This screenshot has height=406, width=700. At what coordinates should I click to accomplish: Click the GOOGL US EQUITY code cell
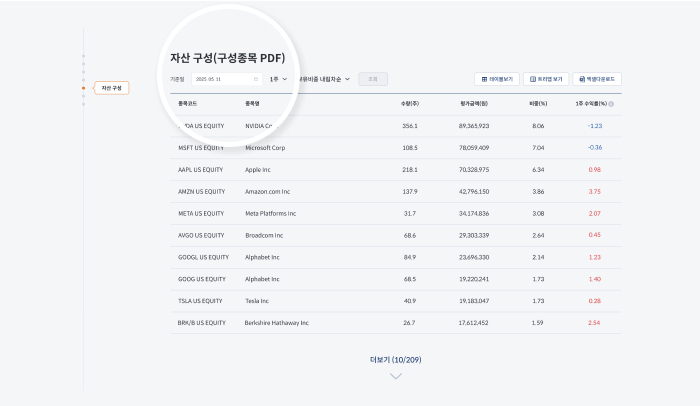click(203, 257)
